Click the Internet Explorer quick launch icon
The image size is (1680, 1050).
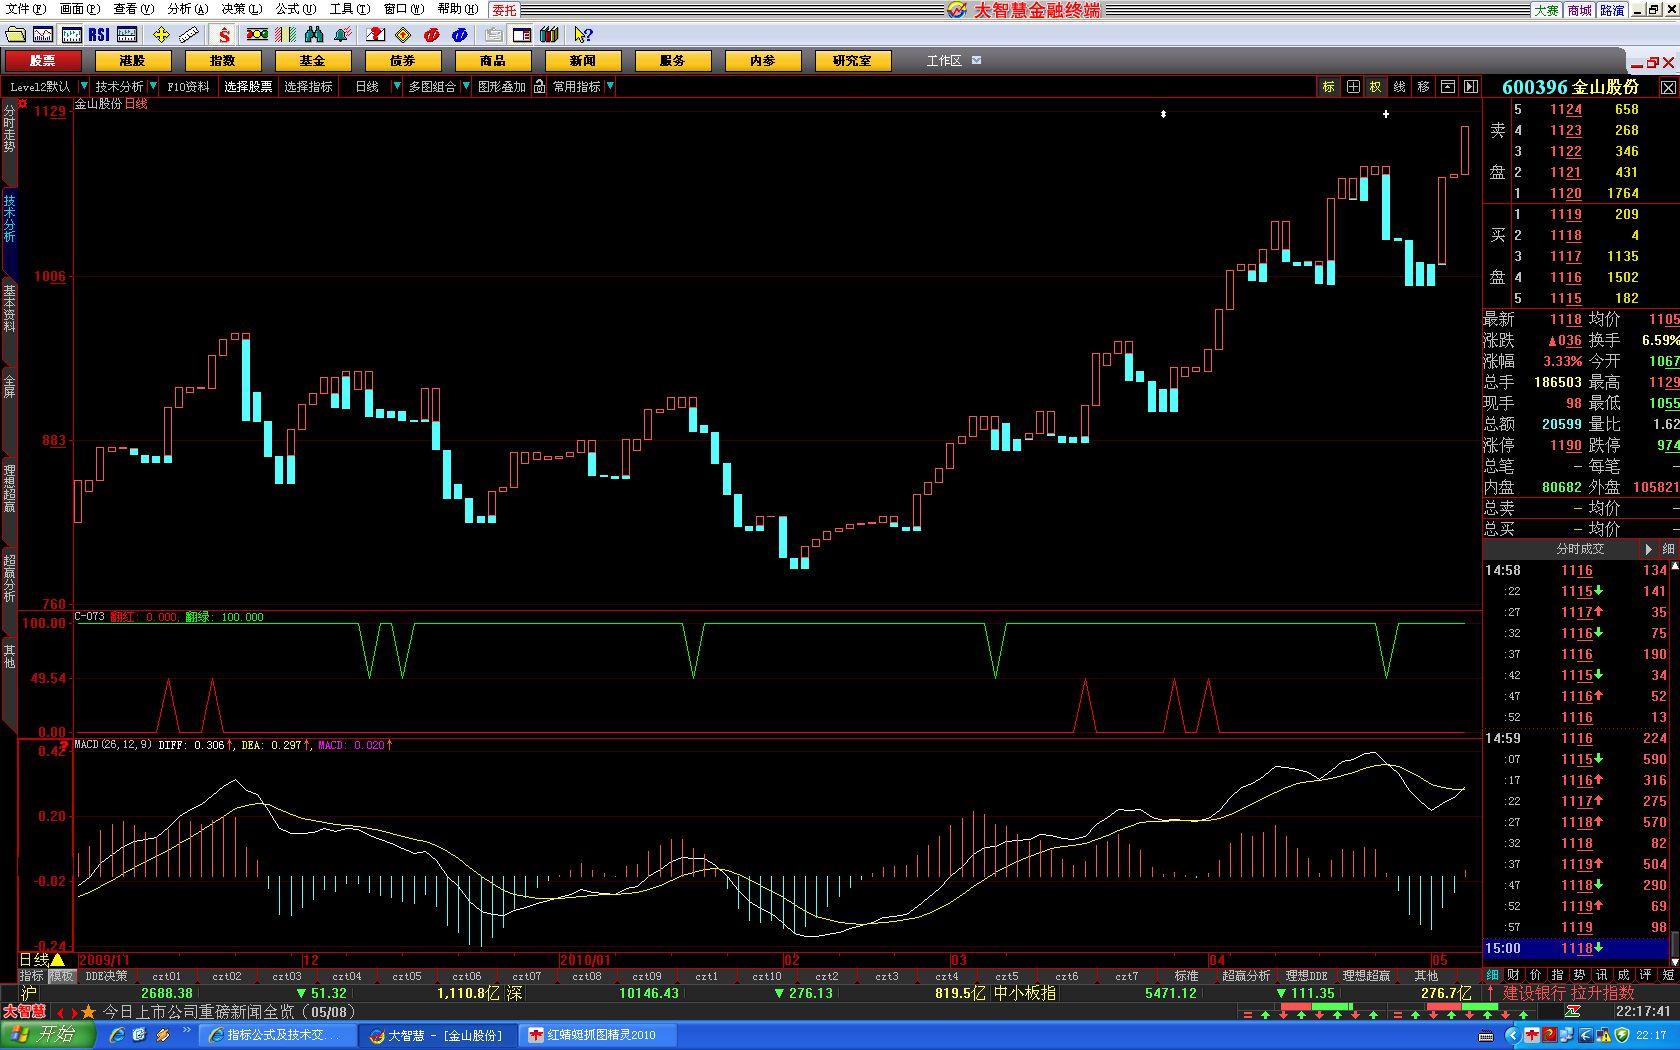click(x=117, y=1035)
